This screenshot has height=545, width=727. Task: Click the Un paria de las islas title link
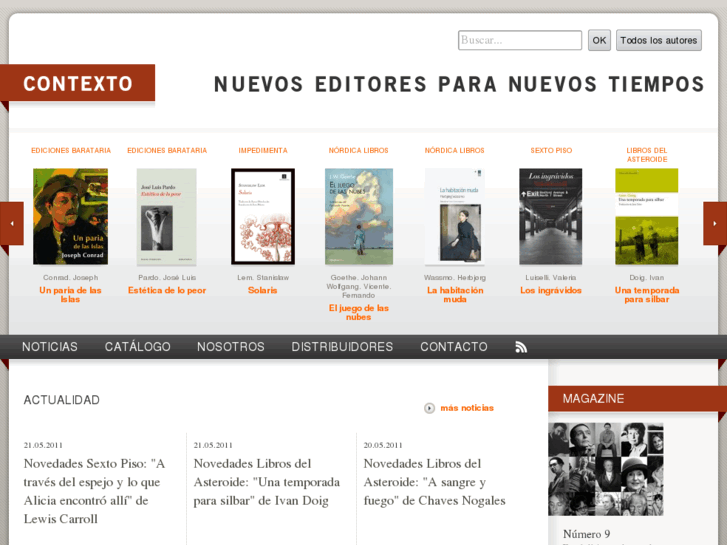point(70,295)
